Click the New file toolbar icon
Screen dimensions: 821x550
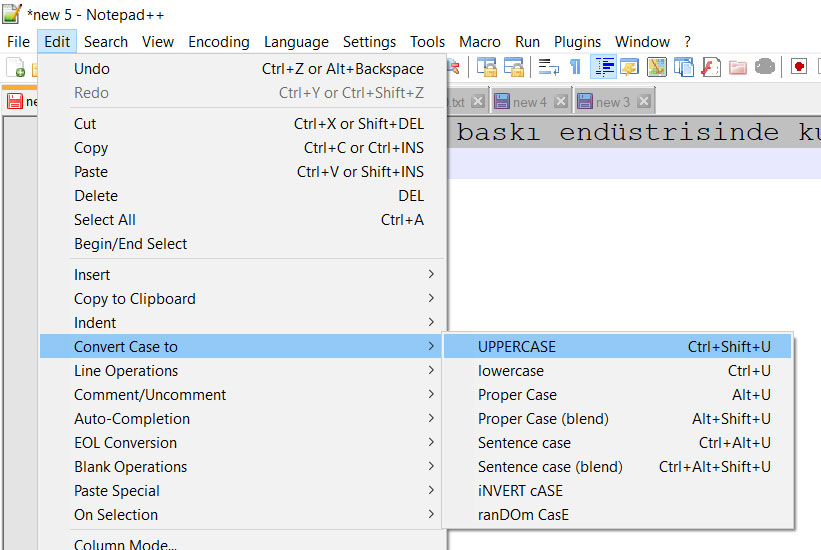(x=15, y=67)
